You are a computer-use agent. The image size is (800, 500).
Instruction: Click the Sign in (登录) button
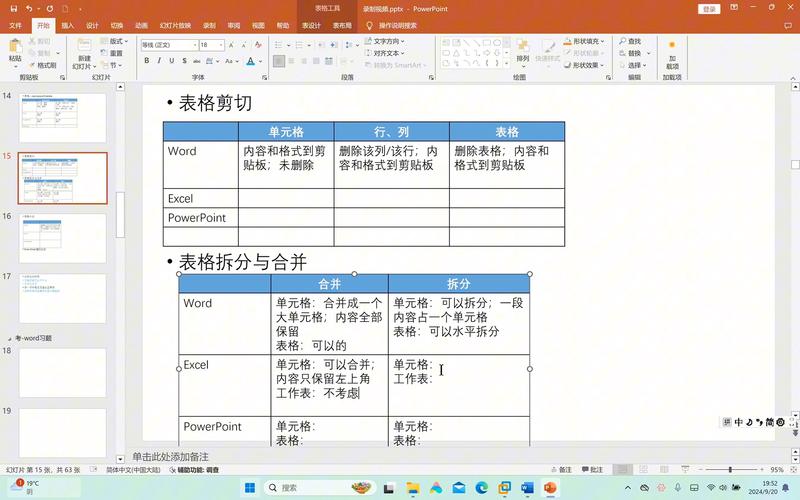709,9
